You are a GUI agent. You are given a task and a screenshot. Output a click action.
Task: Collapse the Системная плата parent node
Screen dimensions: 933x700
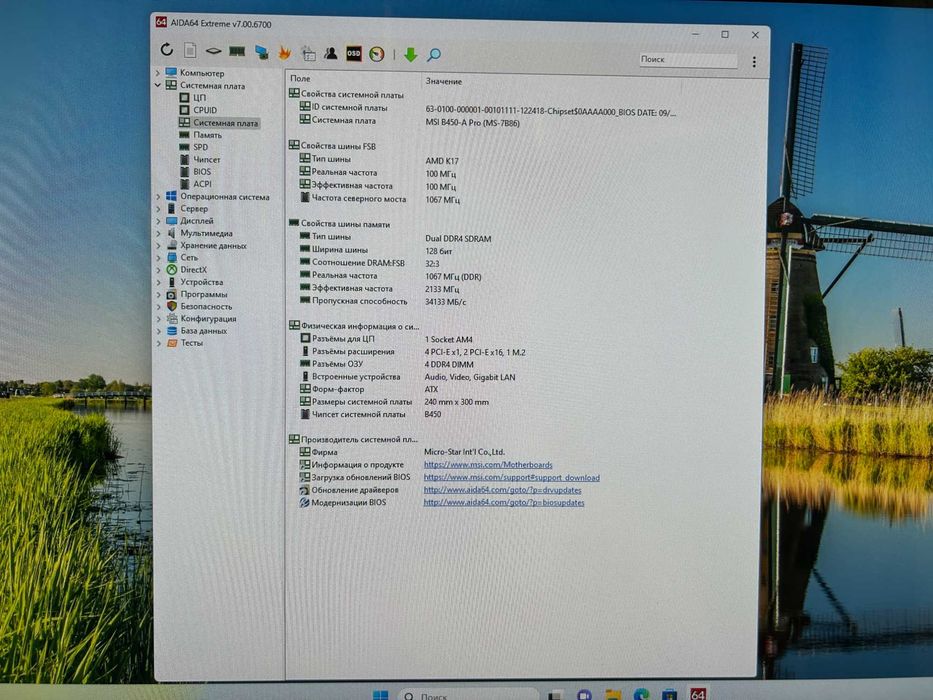(x=158, y=85)
